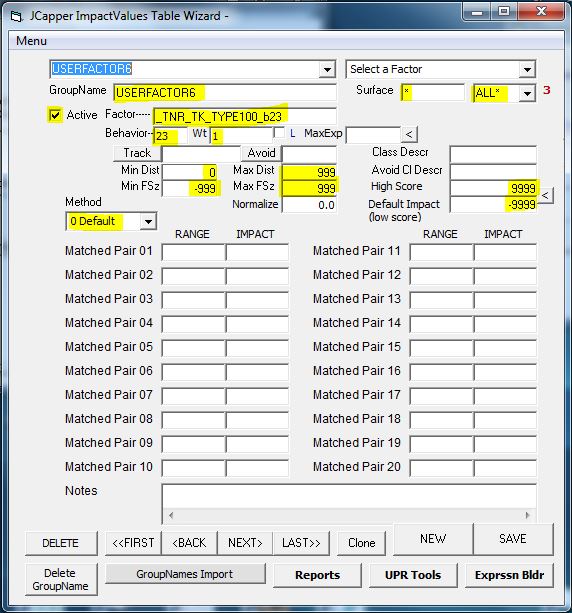The width and height of the screenshot is (572, 613).
Task: Click the Avoid Cl Descr input field
Action: click(493, 171)
